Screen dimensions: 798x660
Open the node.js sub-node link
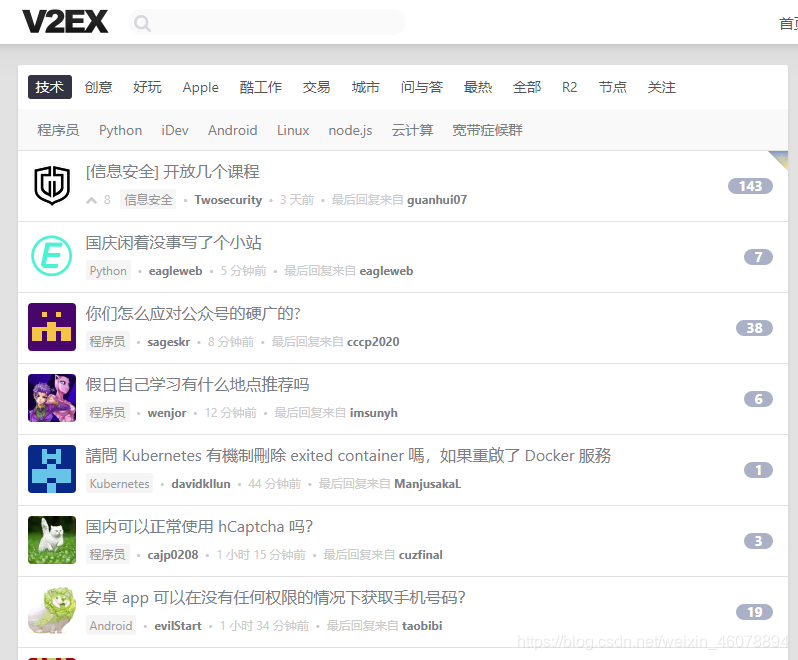[x=350, y=131]
